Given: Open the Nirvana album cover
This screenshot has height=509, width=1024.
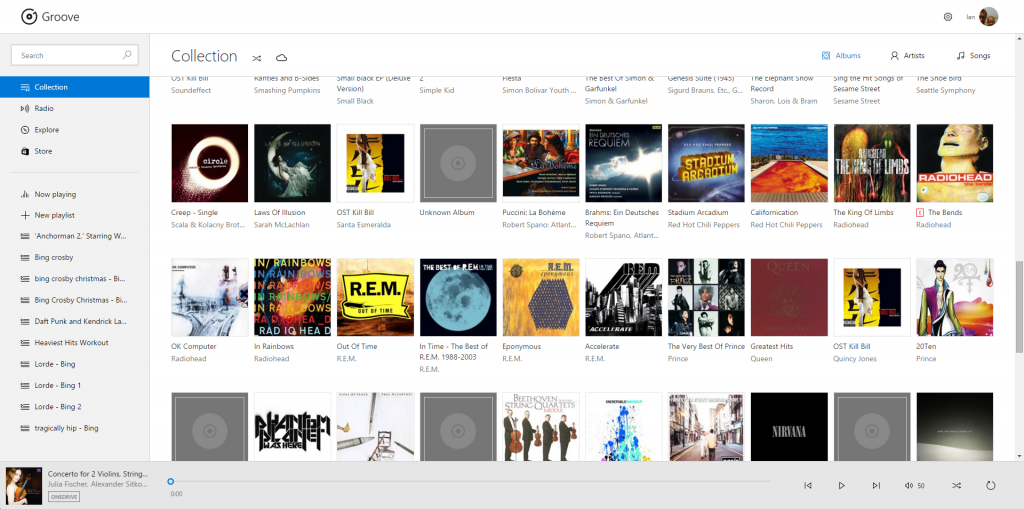Looking at the screenshot, I should click(x=790, y=427).
